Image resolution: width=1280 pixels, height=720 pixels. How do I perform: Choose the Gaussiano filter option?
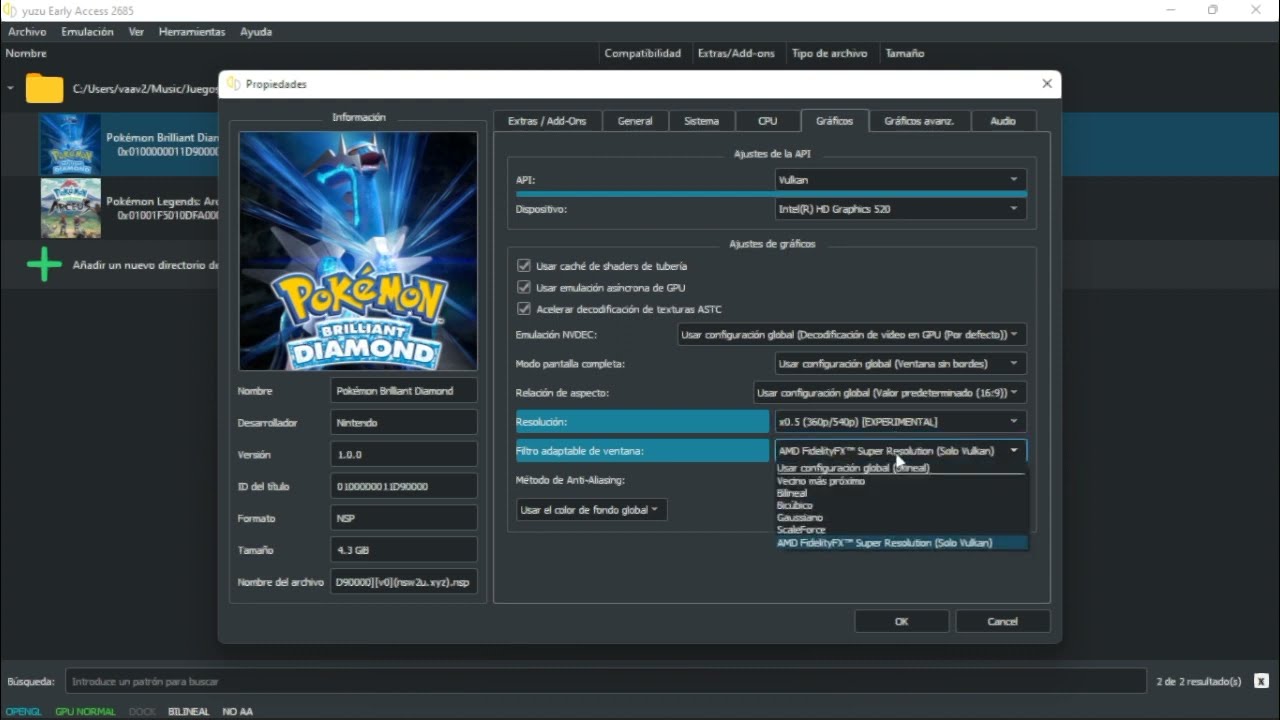[x=901, y=518]
